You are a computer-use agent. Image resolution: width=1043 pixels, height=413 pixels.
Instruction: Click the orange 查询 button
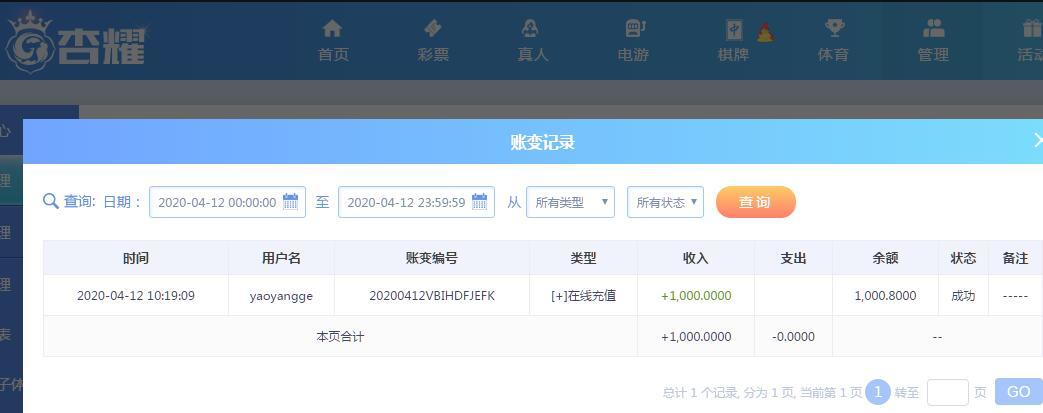coord(756,202)
